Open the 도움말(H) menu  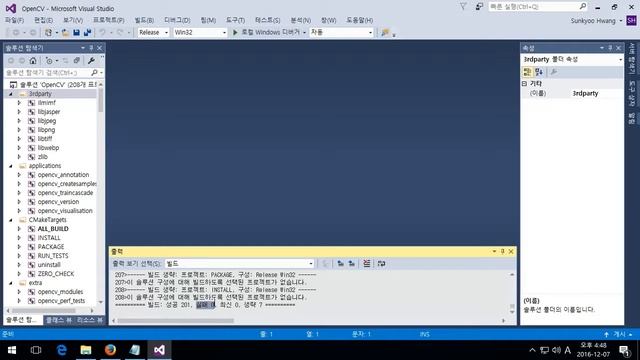click(x=360, y=20)
